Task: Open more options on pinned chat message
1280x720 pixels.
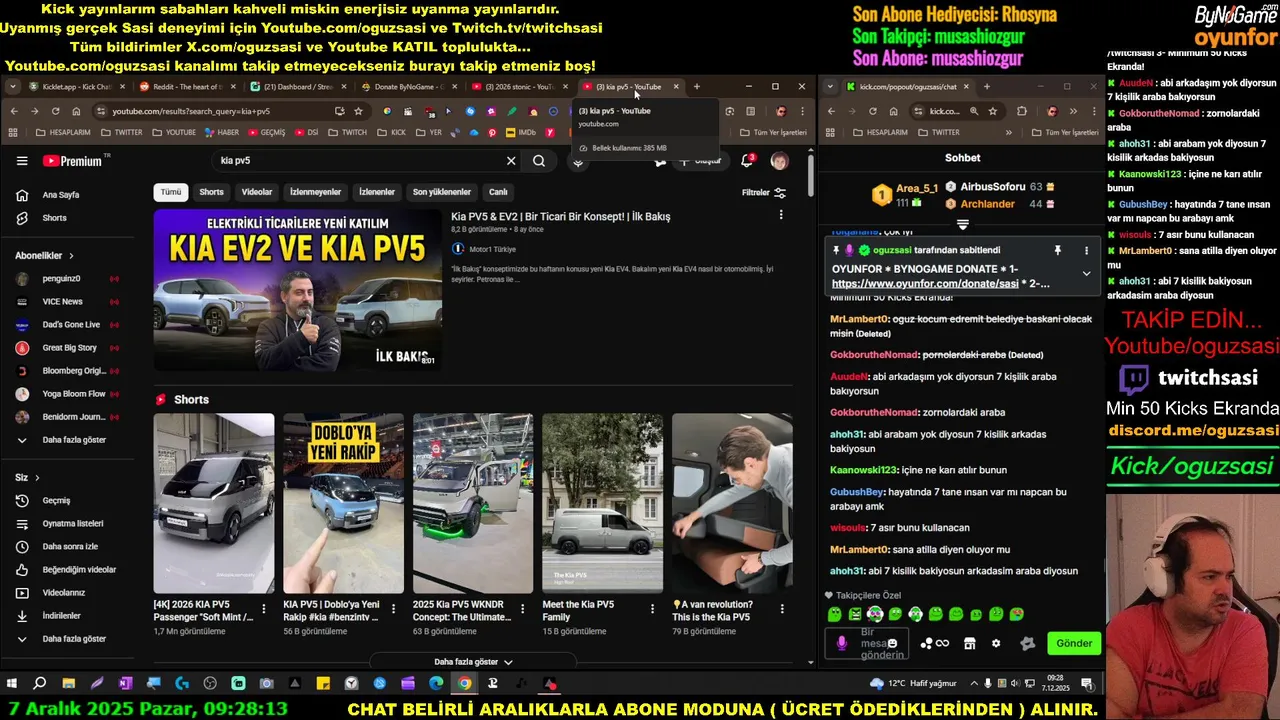Action: tap(1086, 250)
